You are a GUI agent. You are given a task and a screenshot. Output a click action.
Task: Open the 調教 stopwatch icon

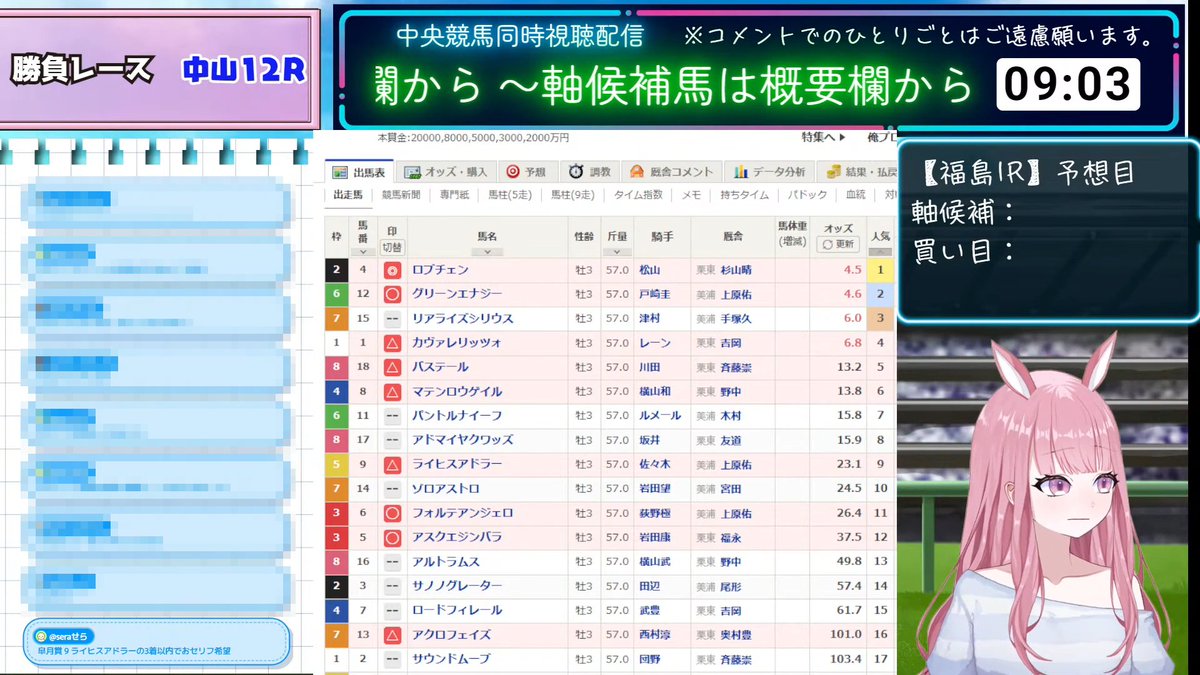click(576, 170)
